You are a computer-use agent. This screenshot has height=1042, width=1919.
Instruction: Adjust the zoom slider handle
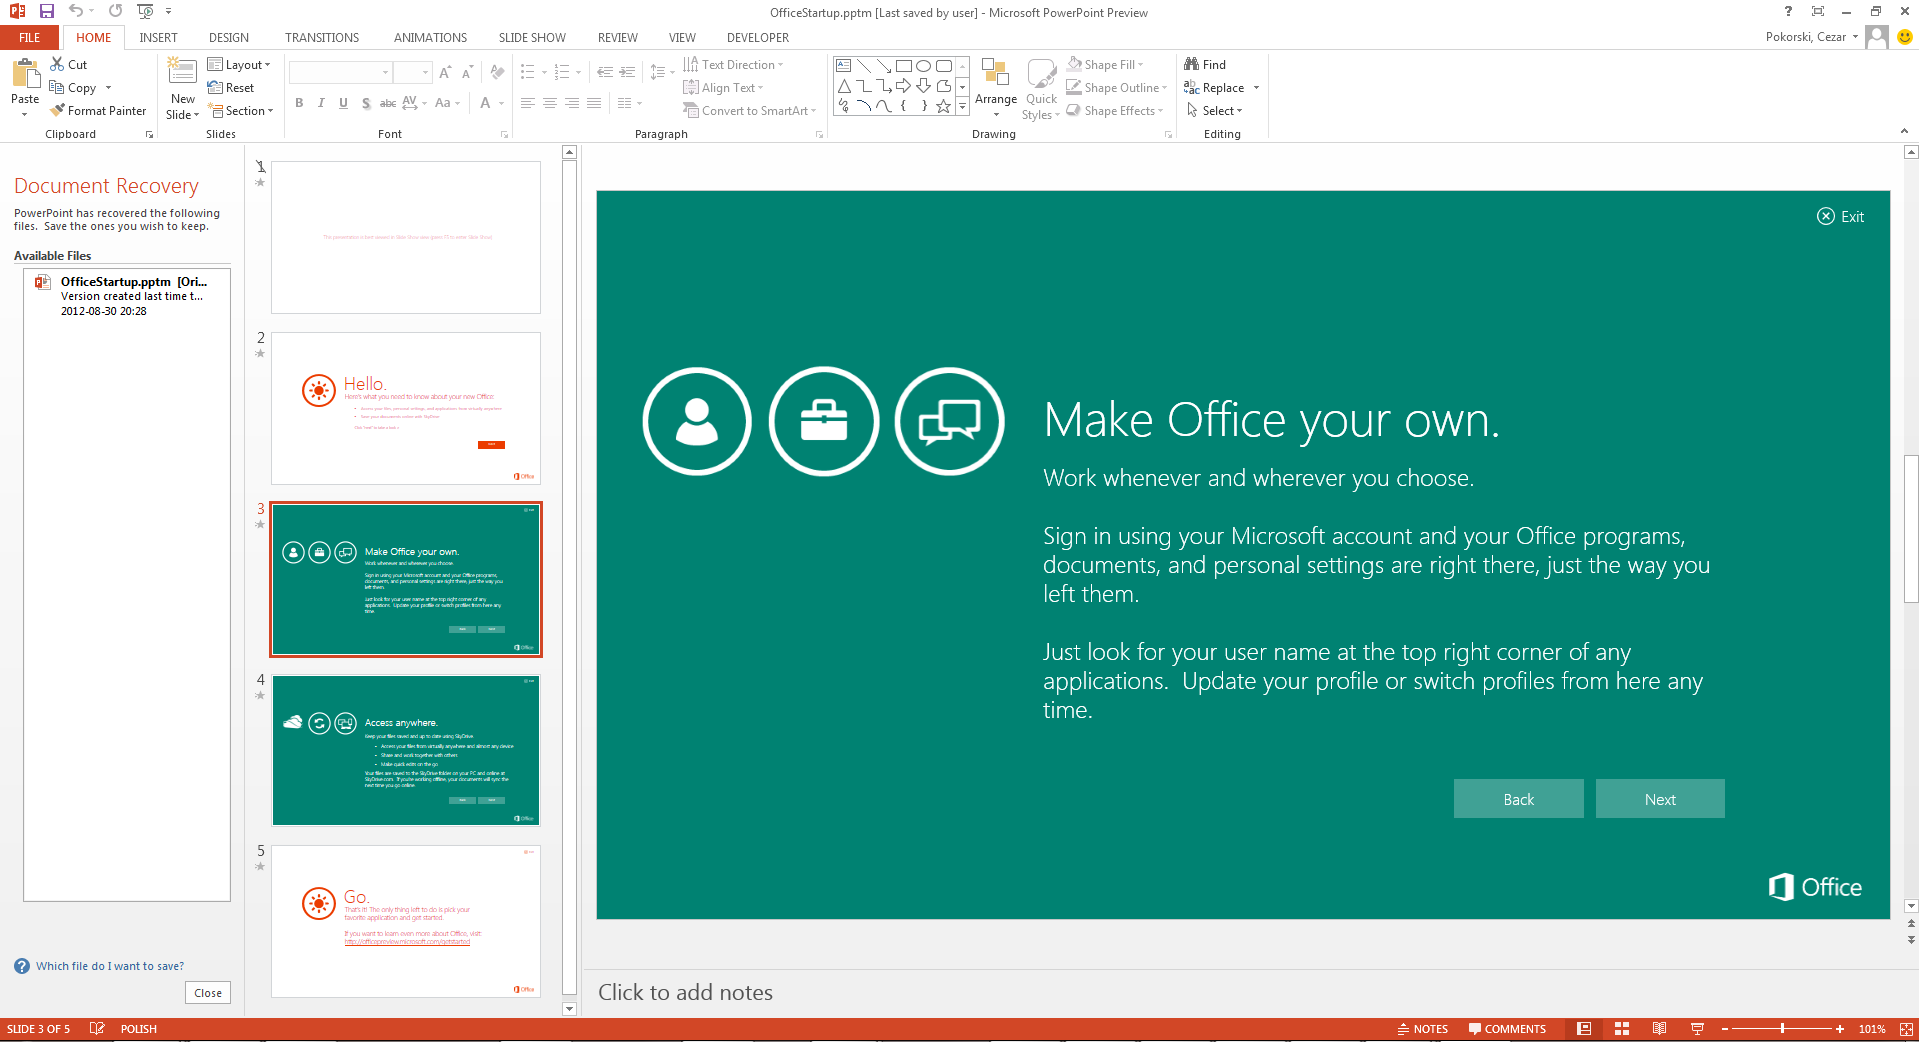(1782, 1029)
